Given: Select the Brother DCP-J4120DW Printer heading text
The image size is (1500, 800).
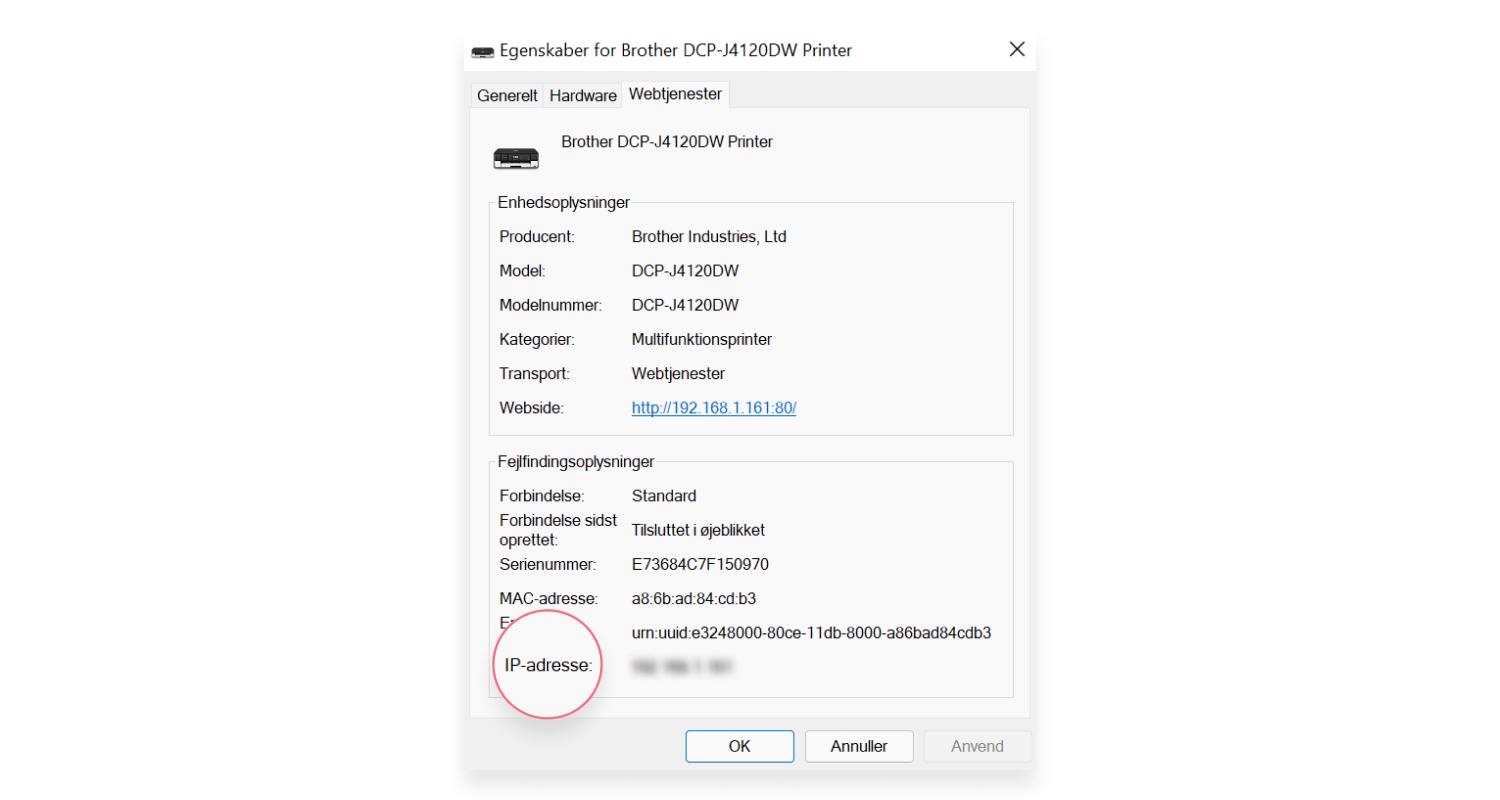Looking at the screenshot, I should coord(667,142).
